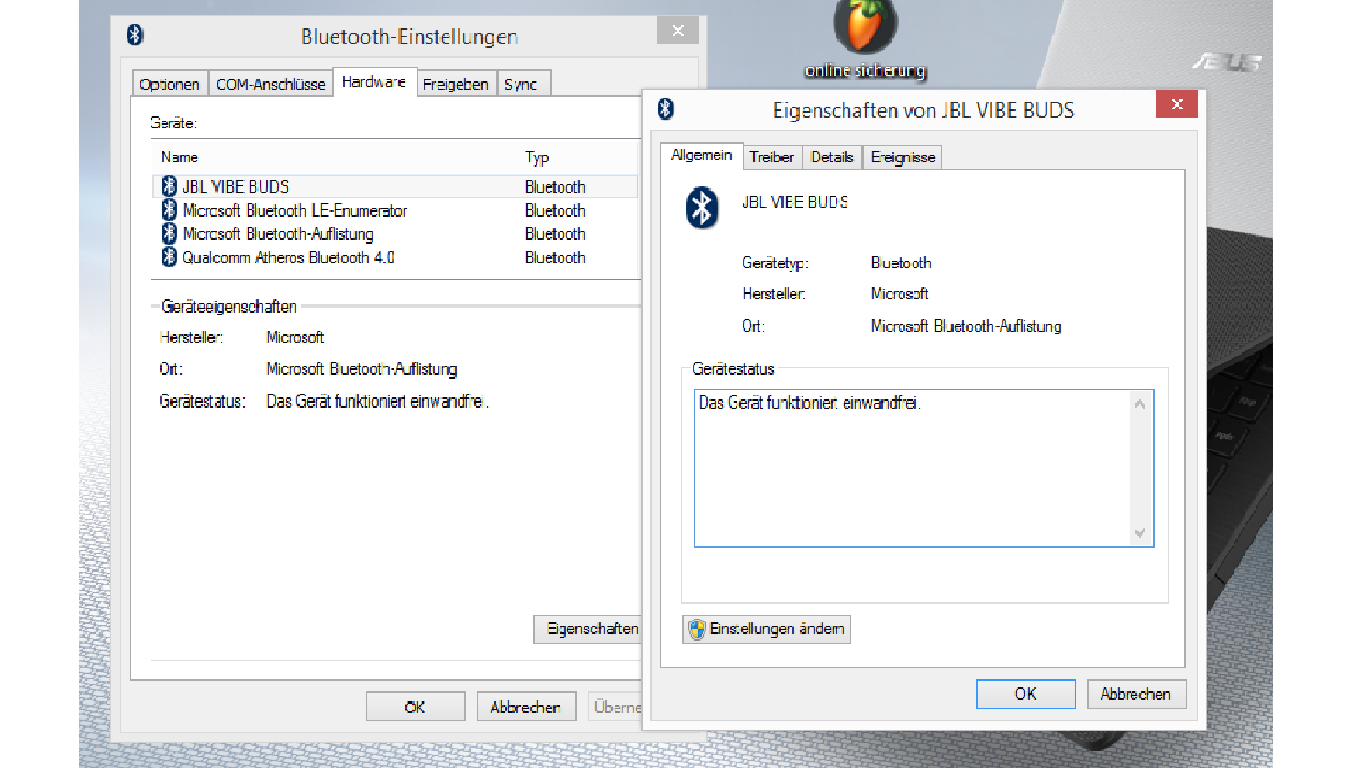Click Bluetooth icon of Microsoft Bluetooth LE-Enumerator row

click(x=169, y=210)
